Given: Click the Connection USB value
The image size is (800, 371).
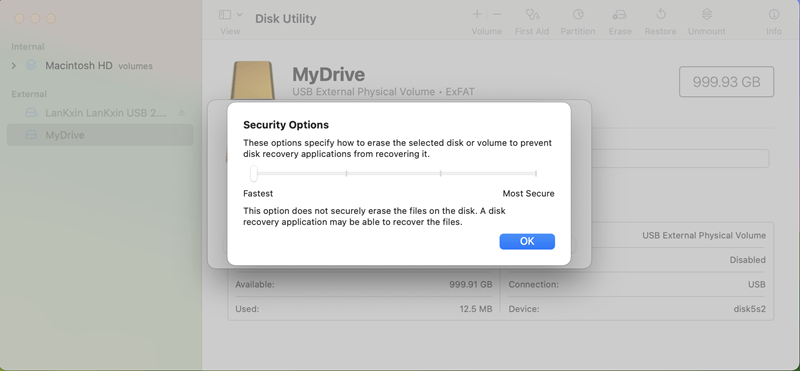Looking at the screenshot, I should (x=757, y=284).
